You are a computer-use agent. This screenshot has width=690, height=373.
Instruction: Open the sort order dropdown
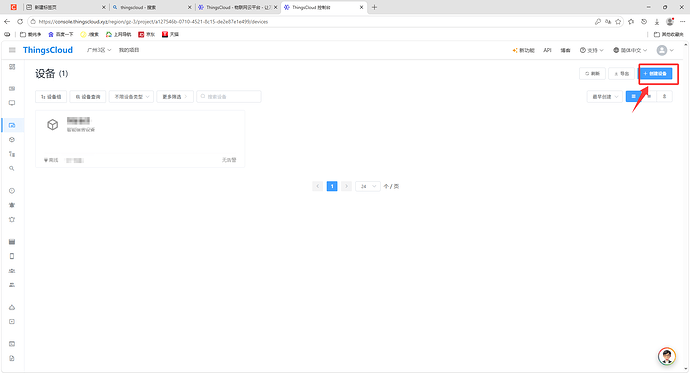pyautogui.click(x=605, y=96)
